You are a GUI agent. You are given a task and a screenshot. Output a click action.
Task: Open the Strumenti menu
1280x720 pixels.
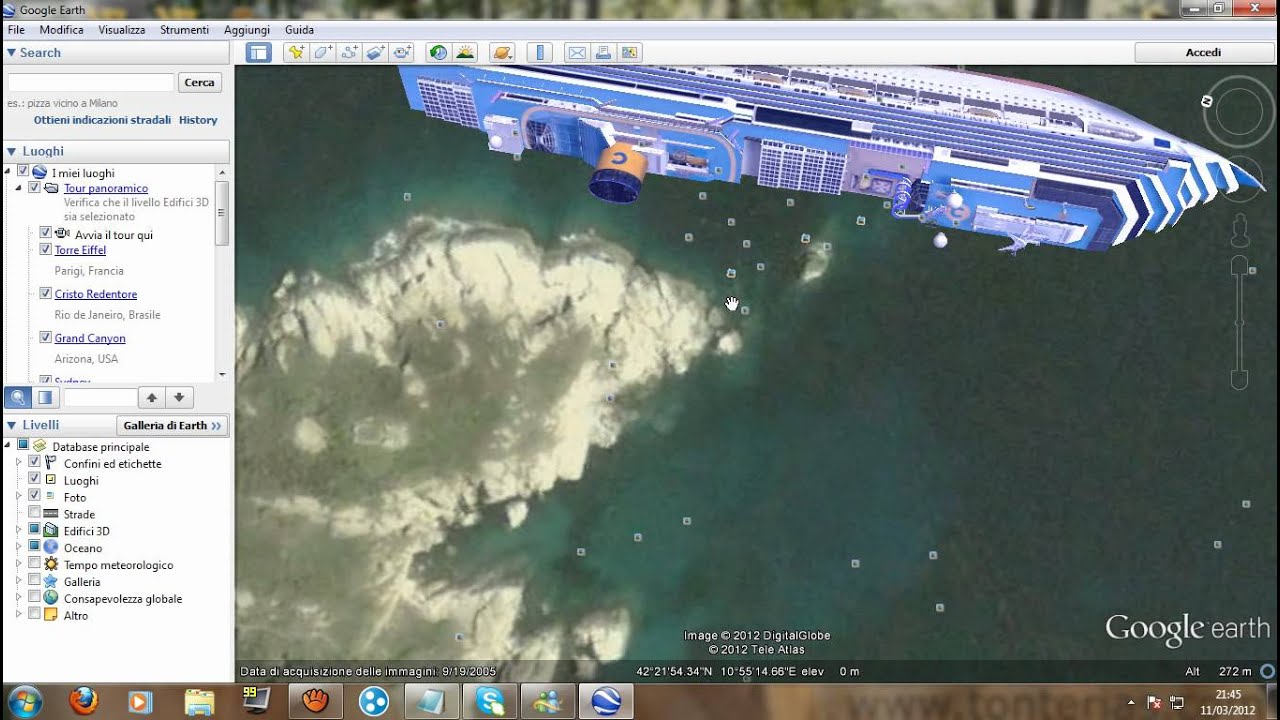coord(185,30)
